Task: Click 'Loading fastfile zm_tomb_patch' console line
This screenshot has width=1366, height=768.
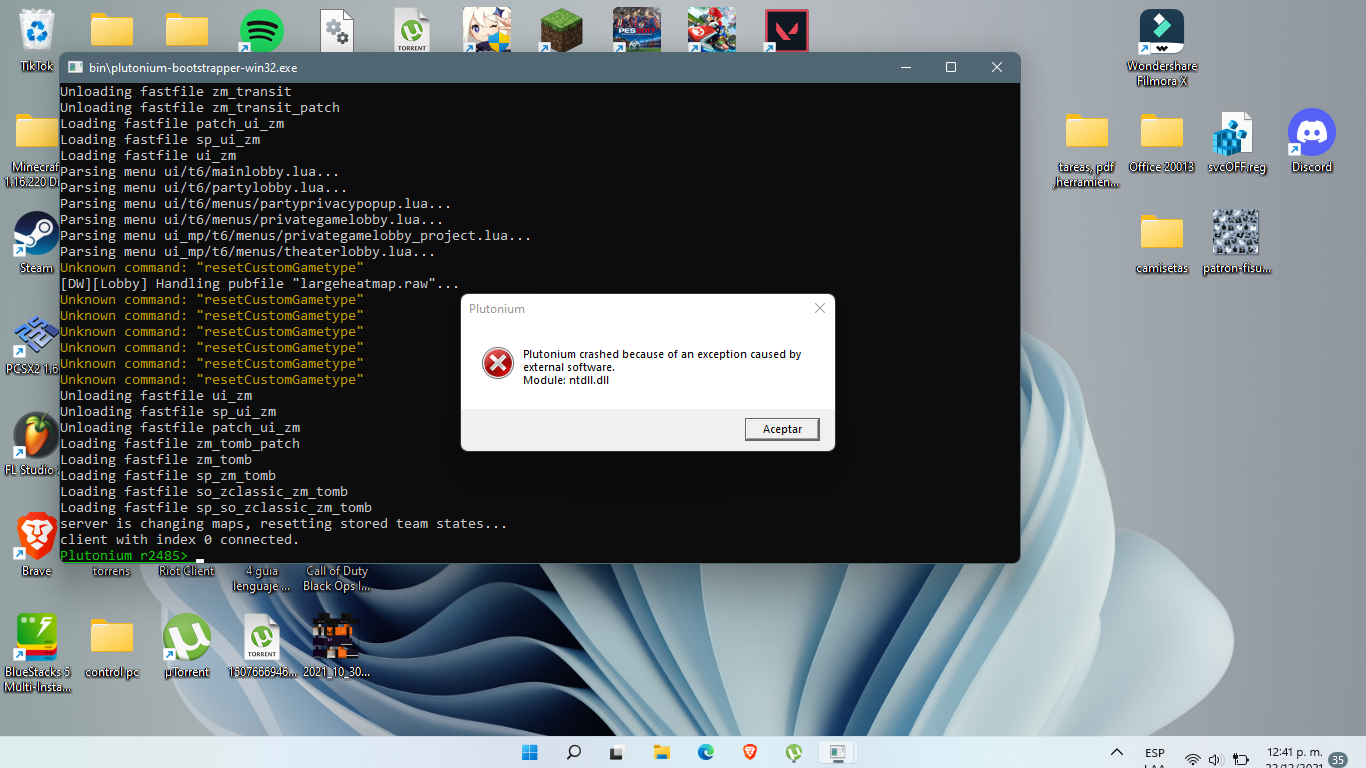Action: [x=180, y=443]
